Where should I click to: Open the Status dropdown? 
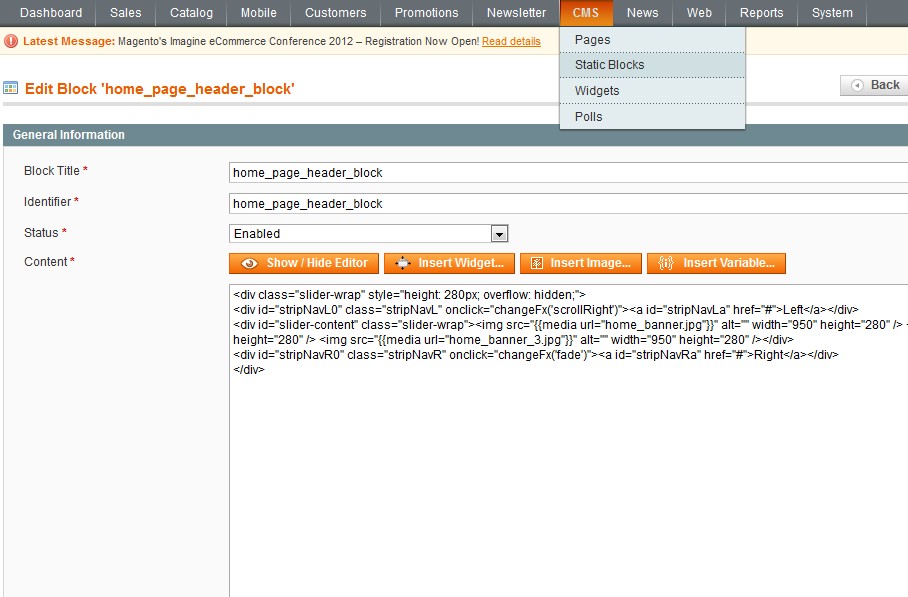click(x=498, y=232)
